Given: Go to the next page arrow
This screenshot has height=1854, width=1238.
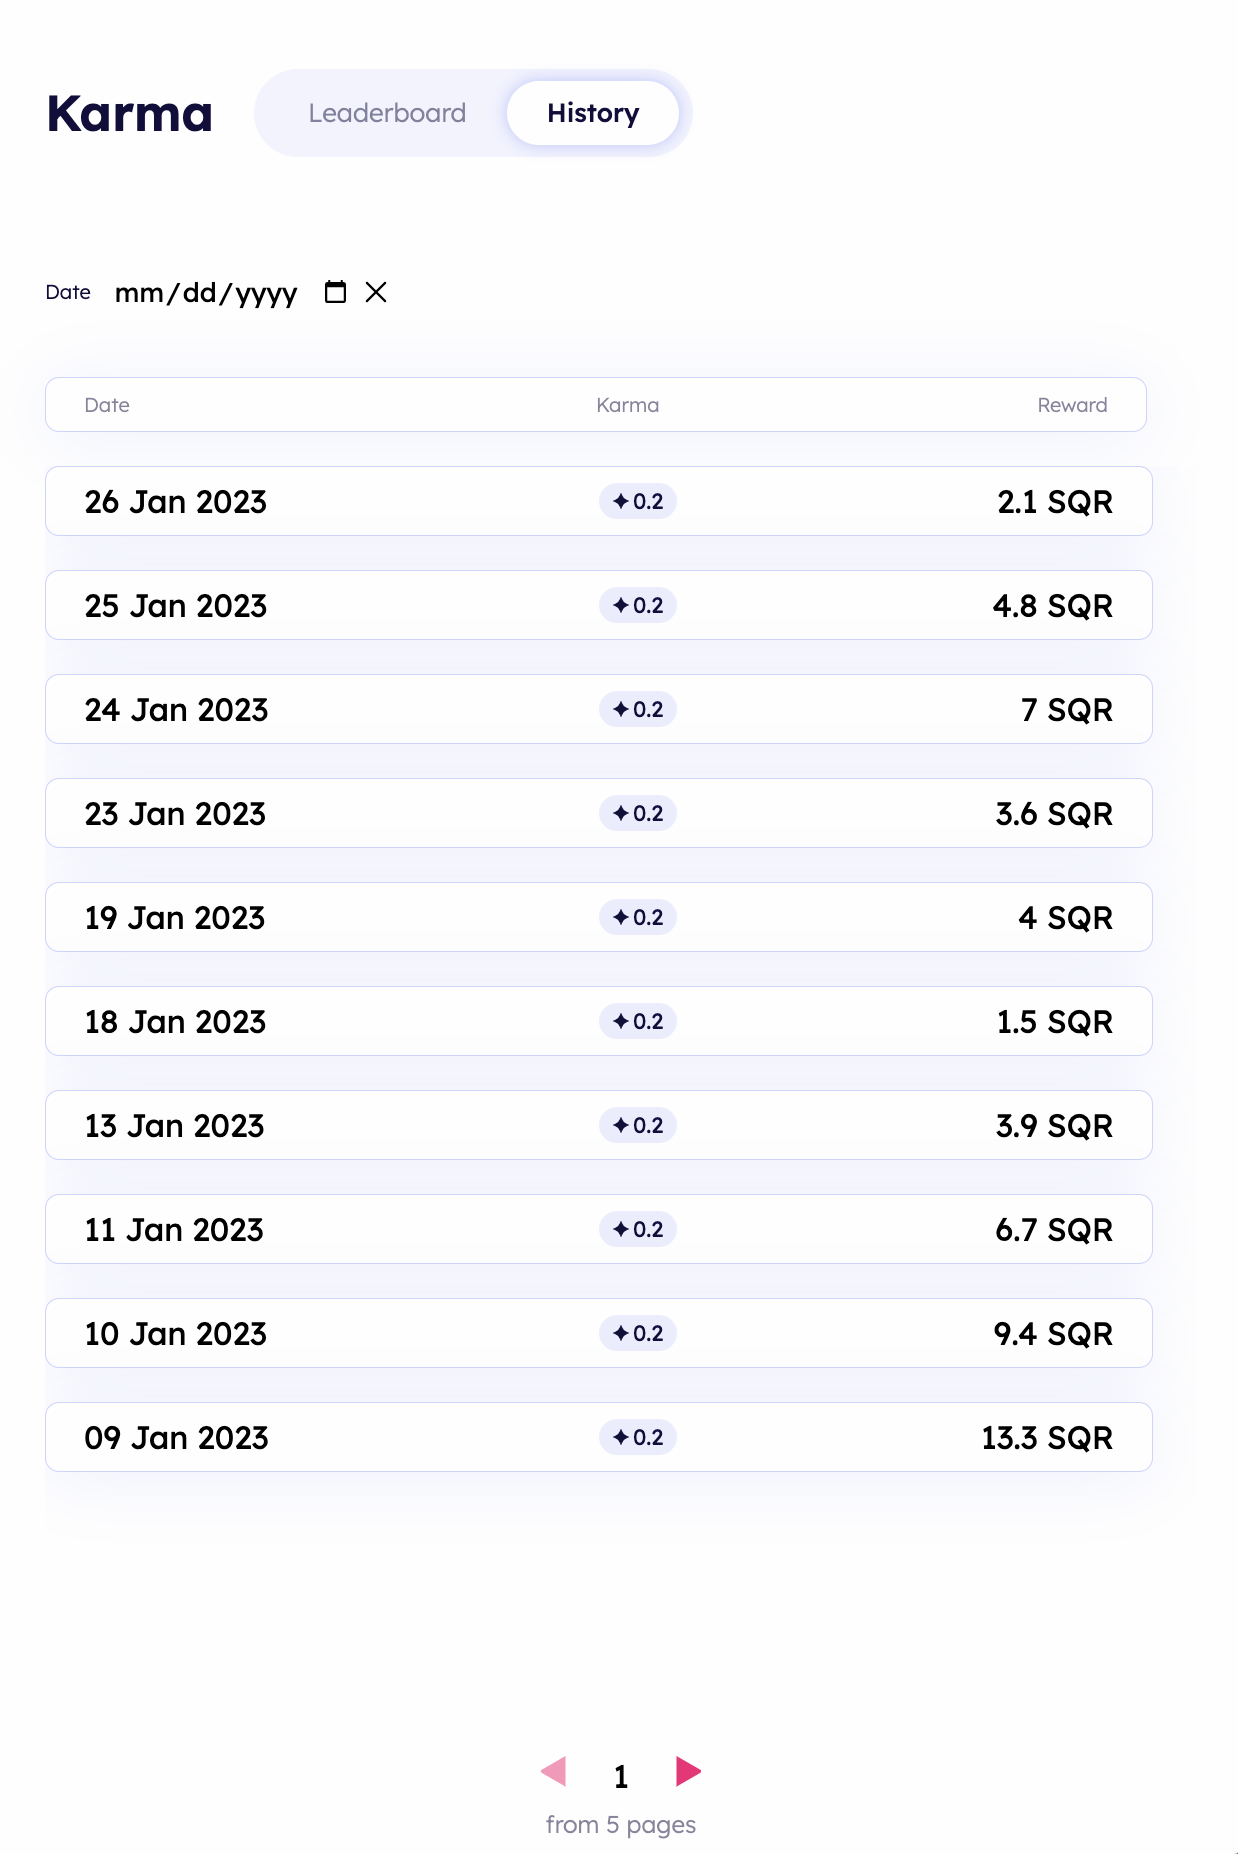Looking at the screenshot, I should 688,1771.
